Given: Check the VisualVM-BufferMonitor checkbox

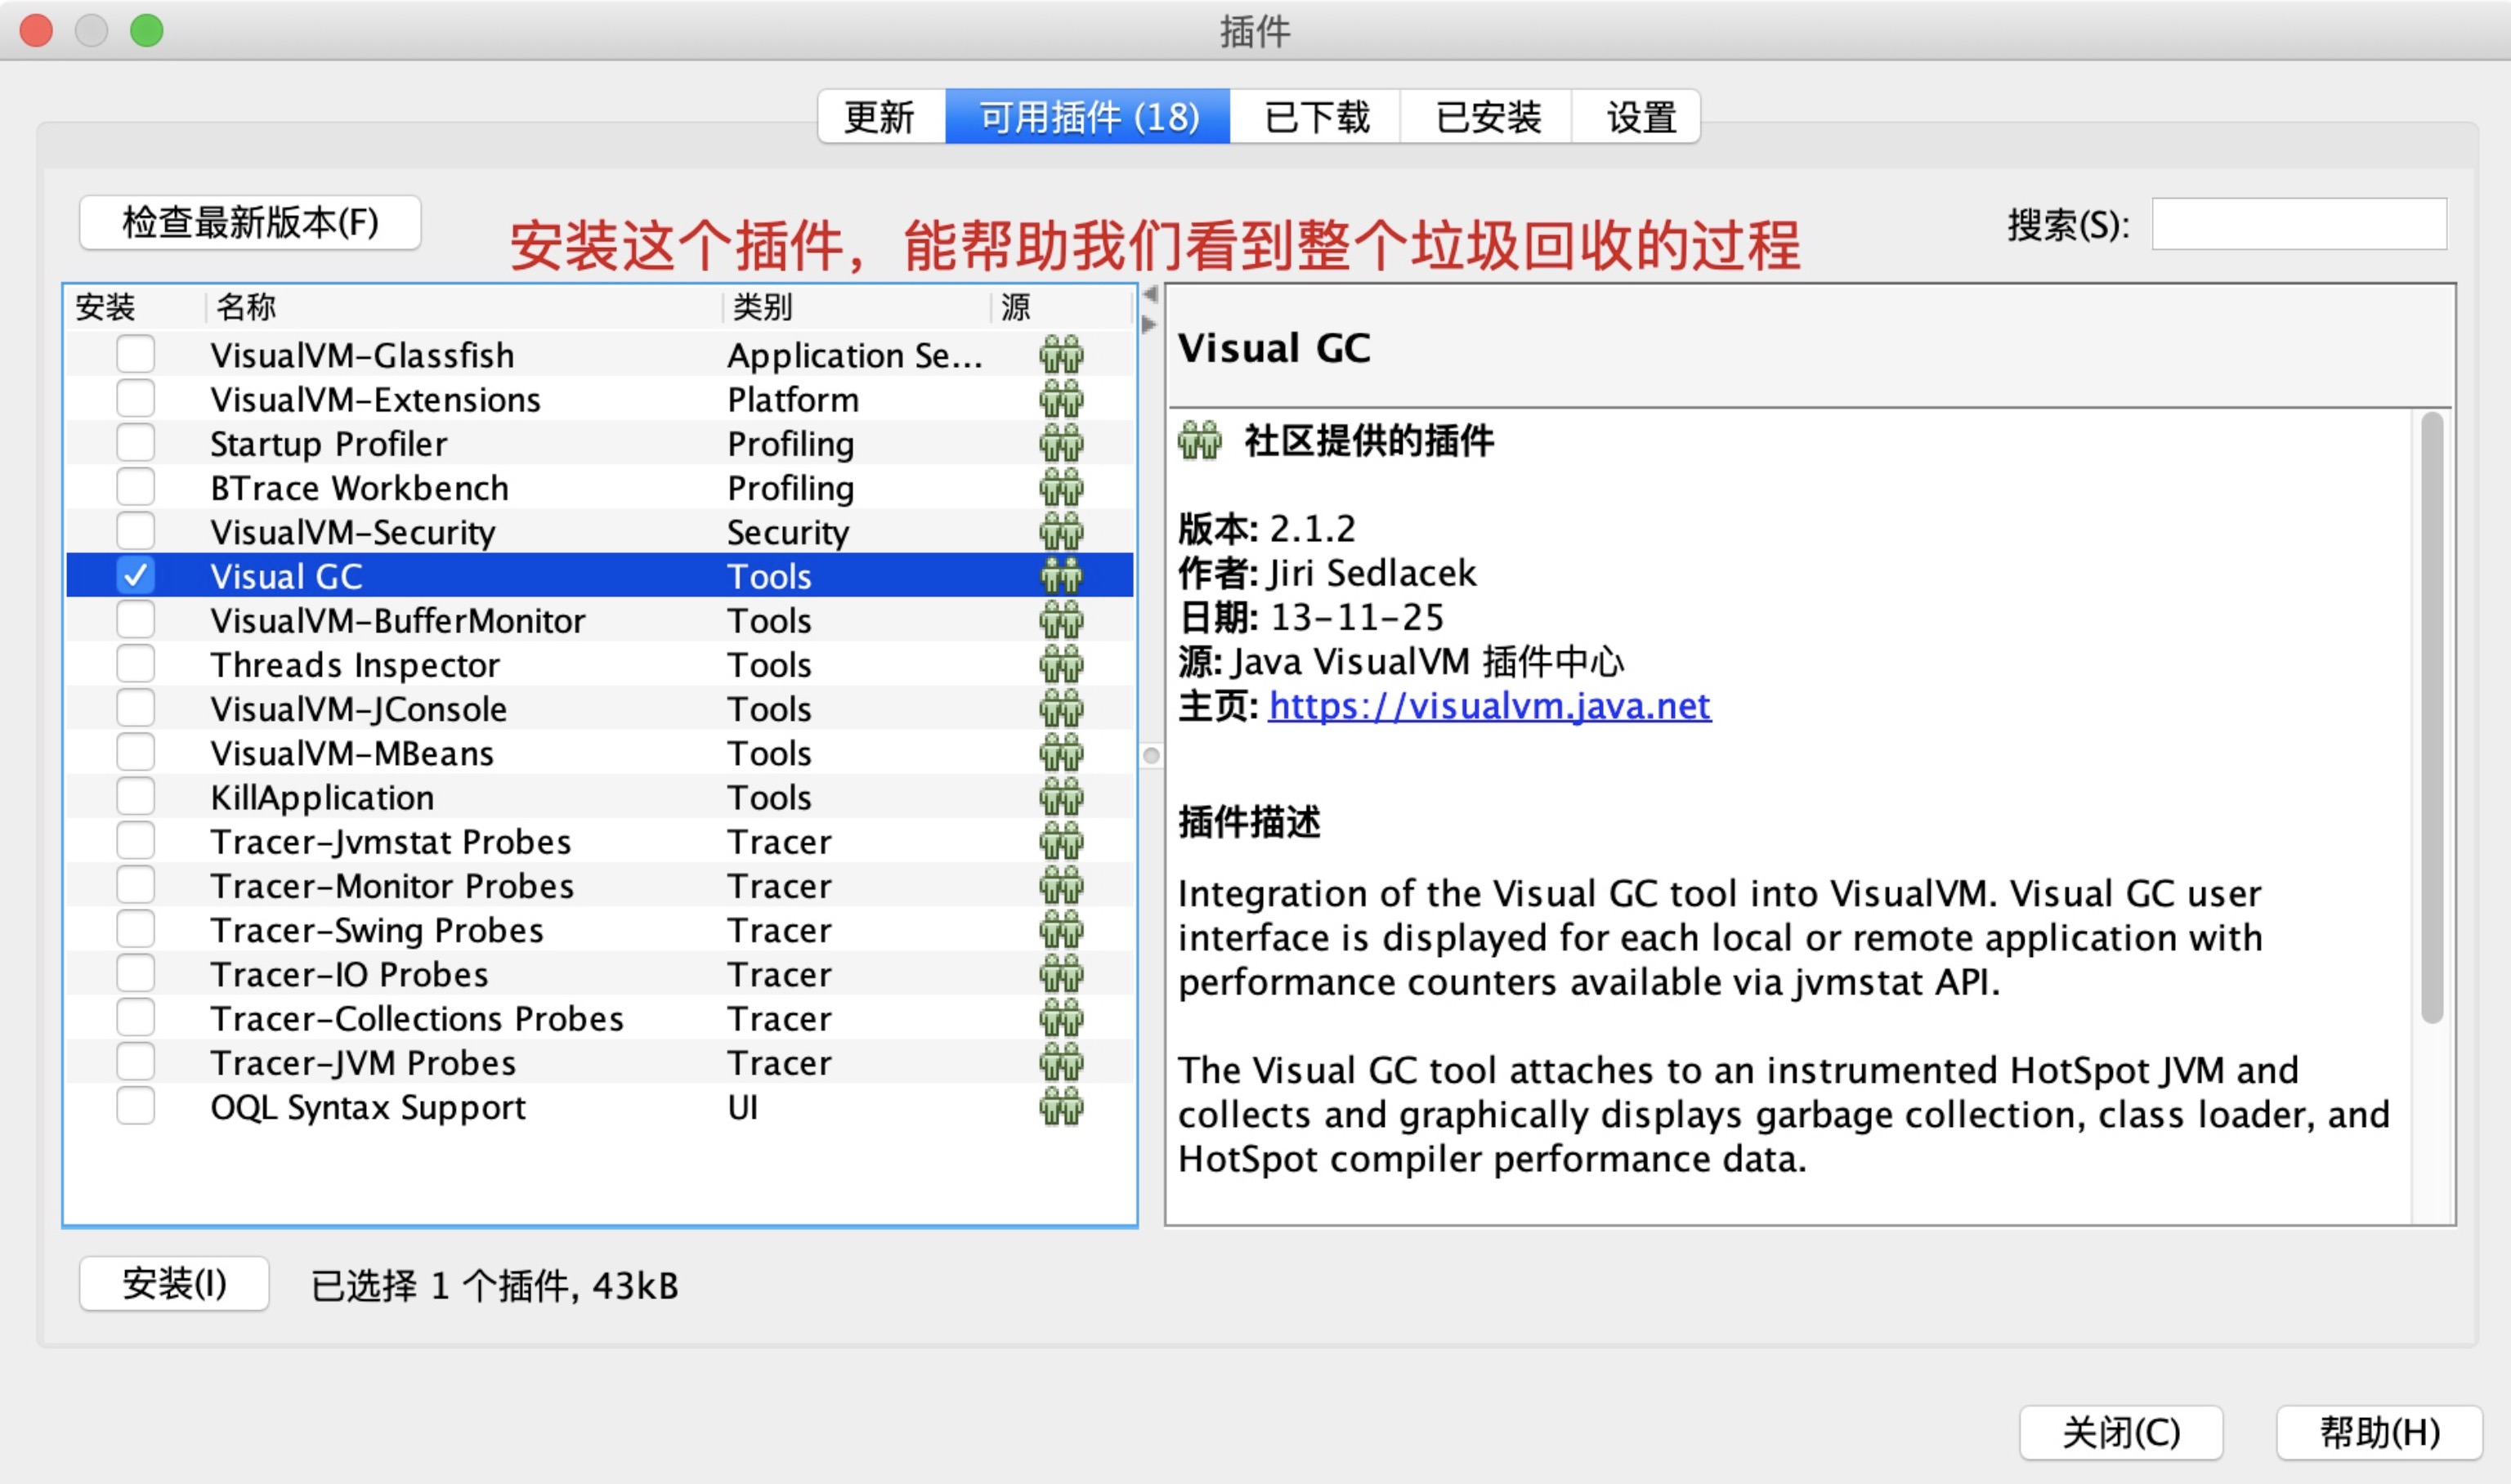Looking at the screenshot, I should click(x=135, y=619).
